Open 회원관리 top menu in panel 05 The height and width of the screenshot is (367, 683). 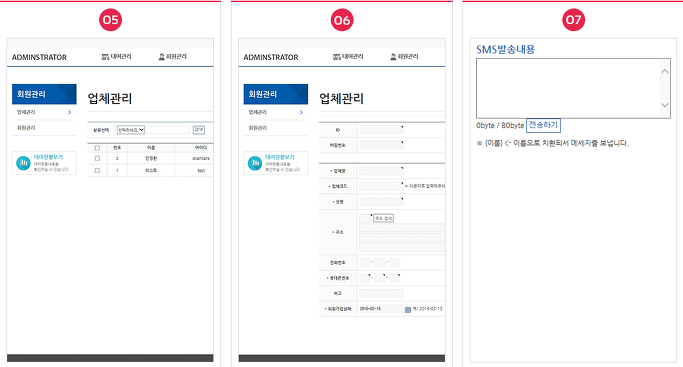(x=173, y=57)
